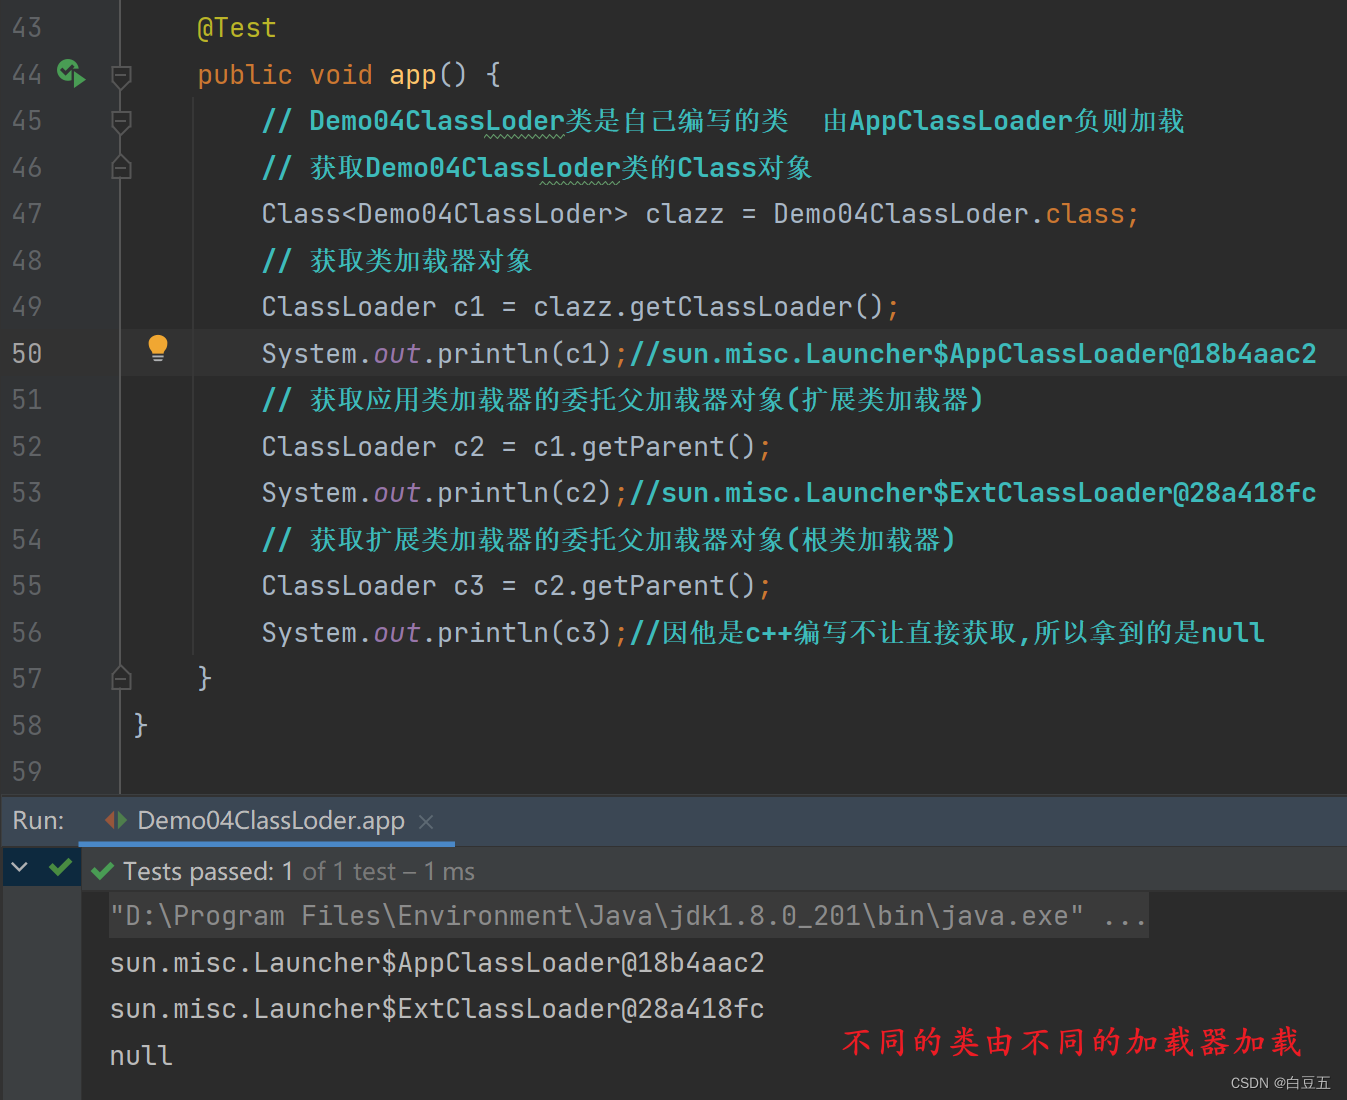Click the fold end marker at line 46
Image resolution: width=1347 pixels, height=1100 pixels.
click(x=121, y=168)
